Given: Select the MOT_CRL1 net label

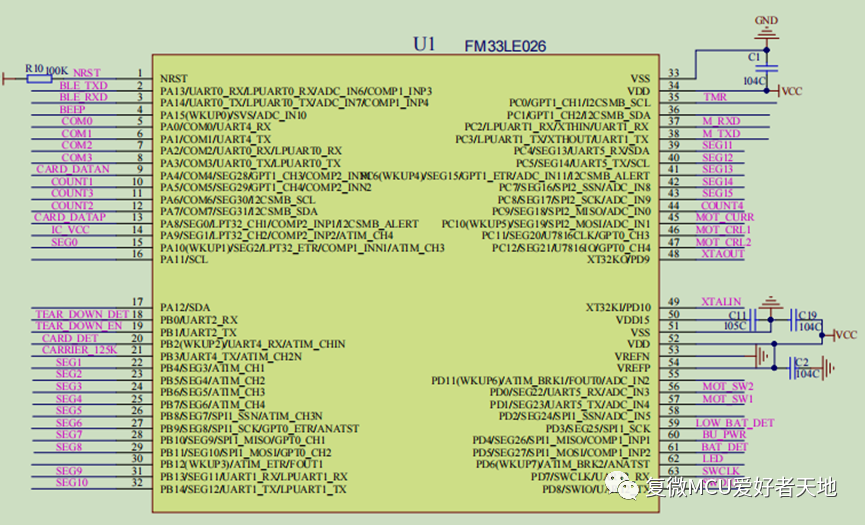Looking at the screenshot, I should (x=723, y=229).
